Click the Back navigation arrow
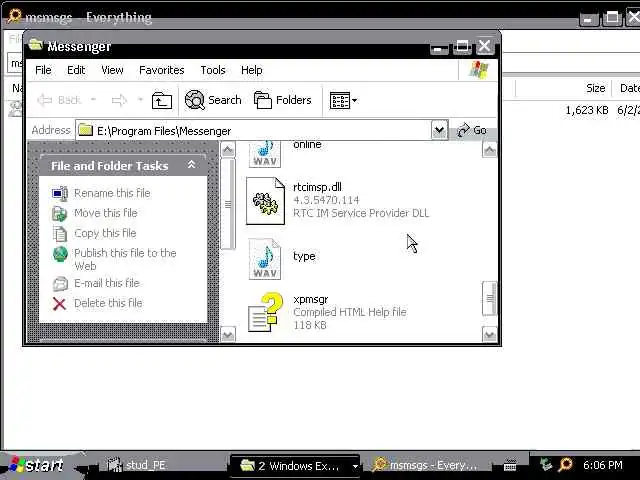Viewport: 640px width, 480px height. click(x=58, y=100)
